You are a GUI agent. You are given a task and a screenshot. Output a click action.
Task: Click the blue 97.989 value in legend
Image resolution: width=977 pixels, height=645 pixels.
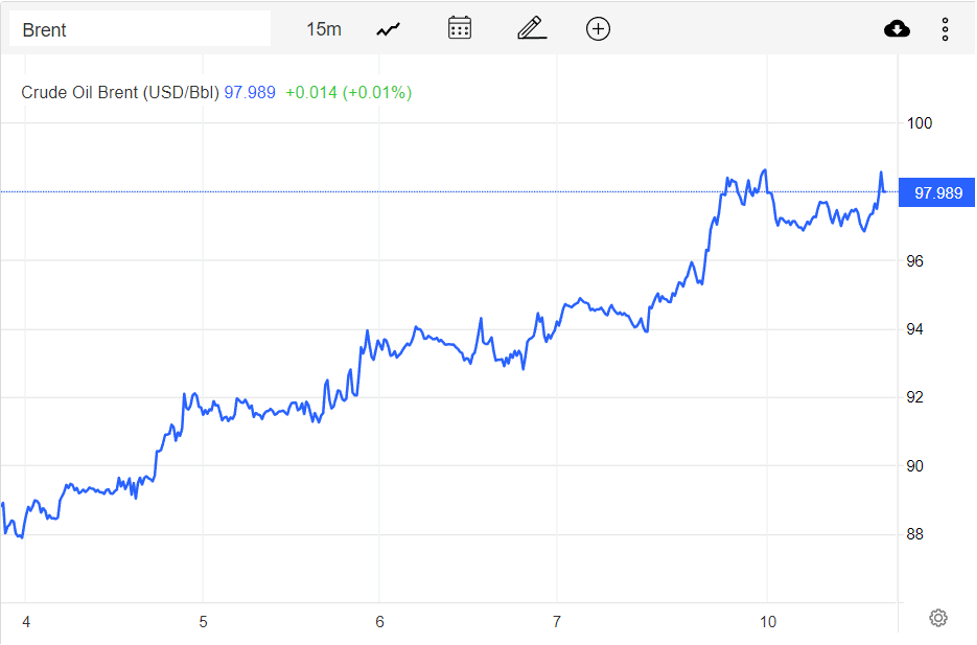(x=250, y=93)
